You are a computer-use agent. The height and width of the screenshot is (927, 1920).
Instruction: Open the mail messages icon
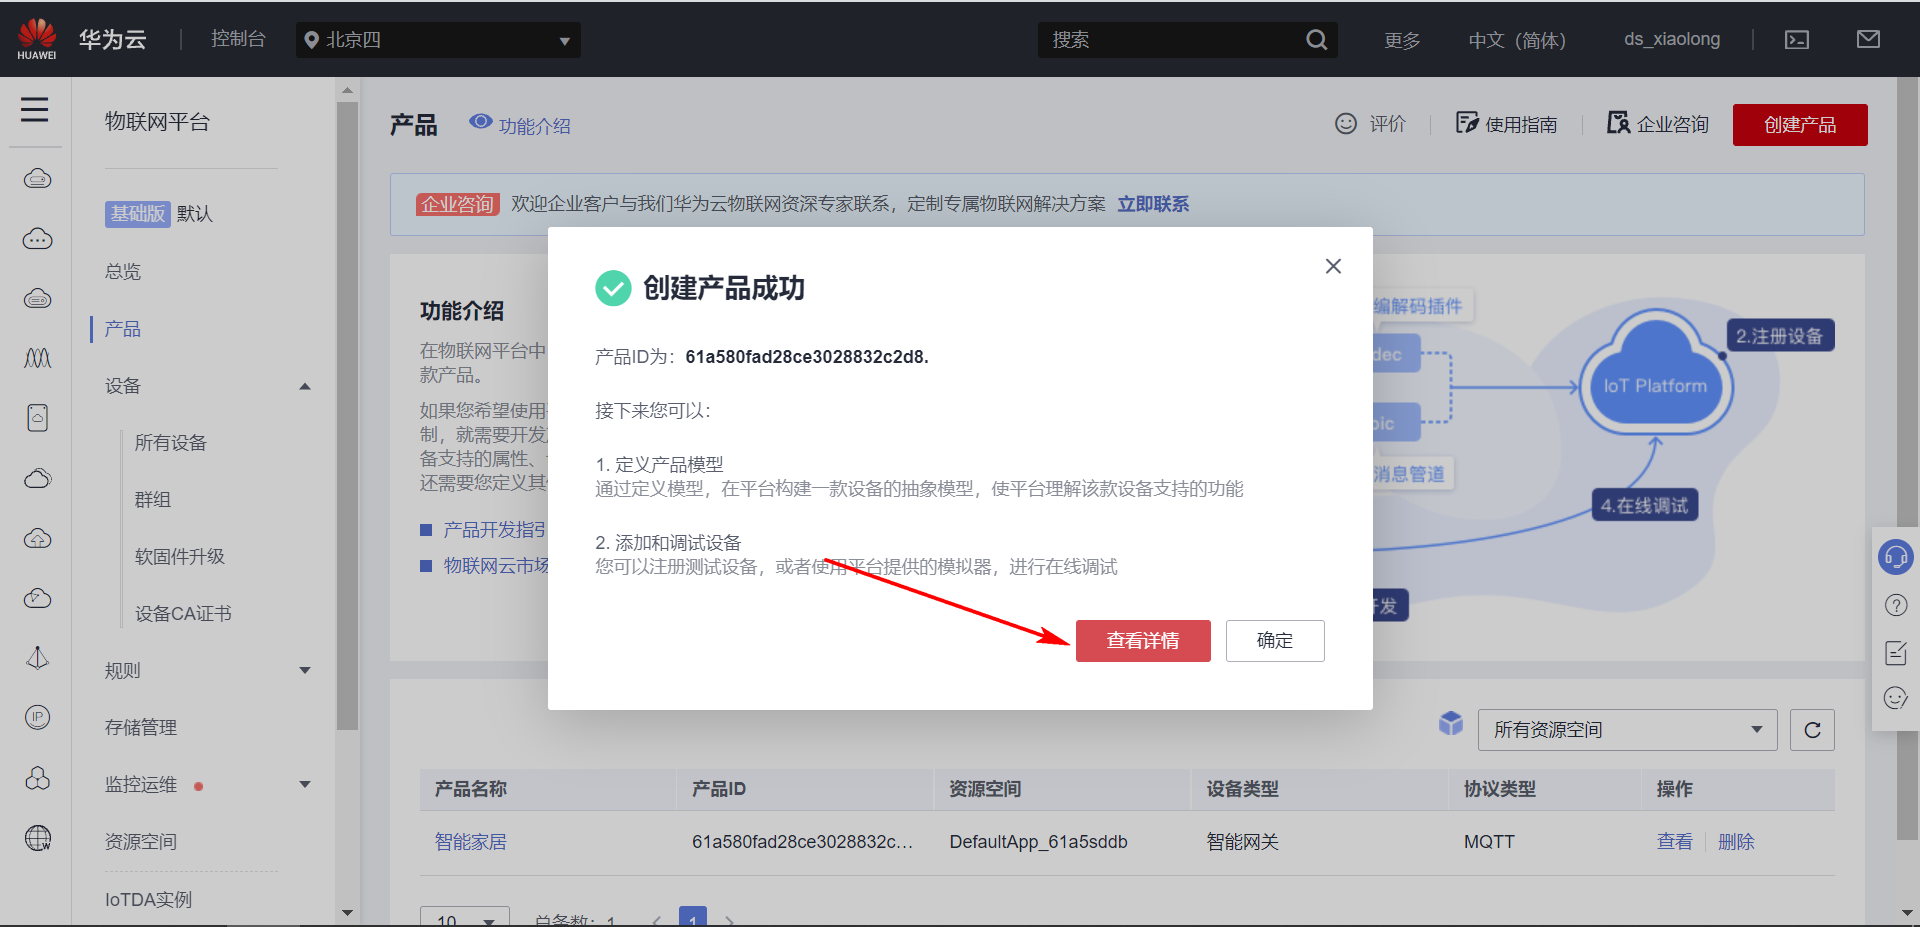click(x=1868, y=39)
